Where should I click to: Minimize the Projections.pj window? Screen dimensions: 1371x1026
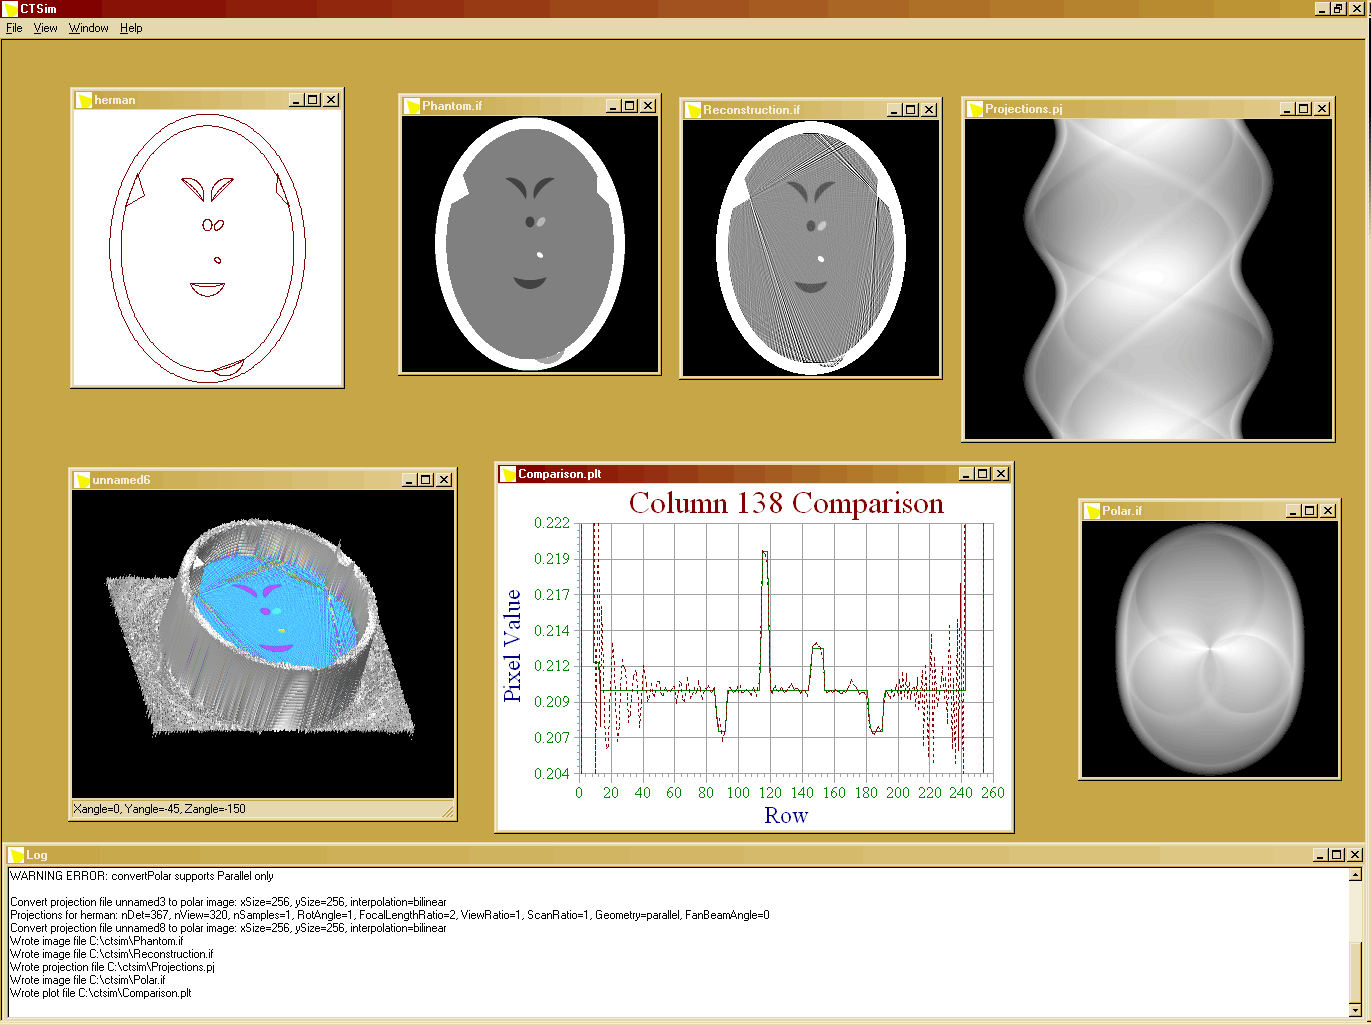[x=1287, y=109]
